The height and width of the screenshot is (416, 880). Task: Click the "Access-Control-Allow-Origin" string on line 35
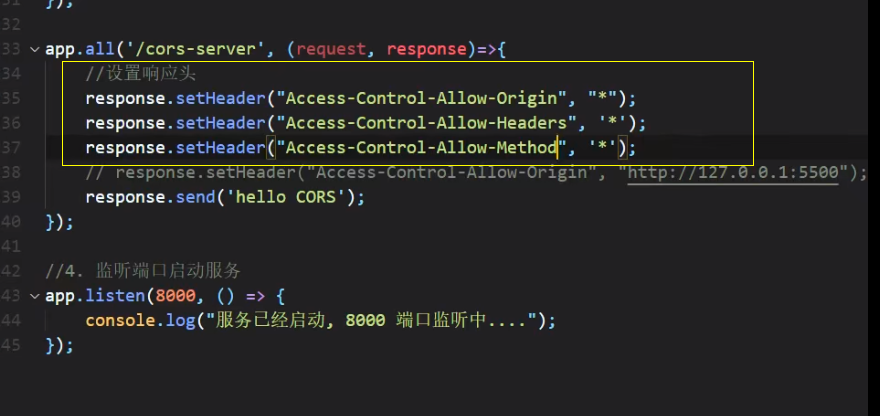(x=421, y=99)
